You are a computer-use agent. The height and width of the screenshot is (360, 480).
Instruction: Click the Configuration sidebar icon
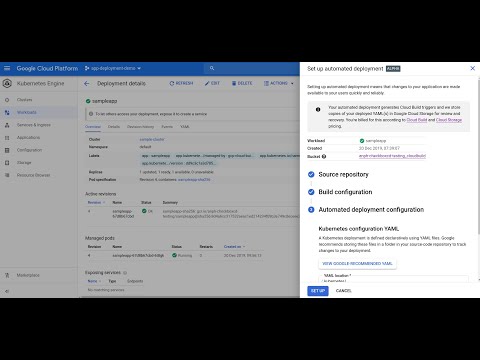(7, 150)
